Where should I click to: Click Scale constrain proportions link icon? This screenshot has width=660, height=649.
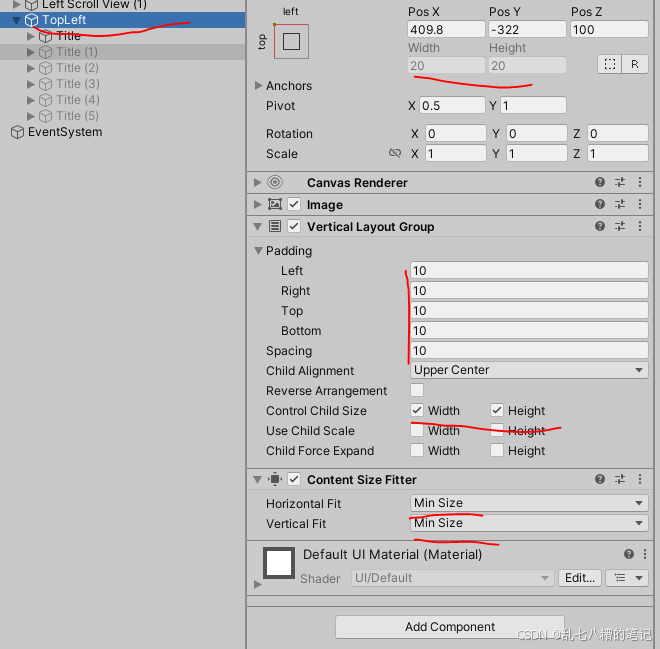(x=394, y=153)
